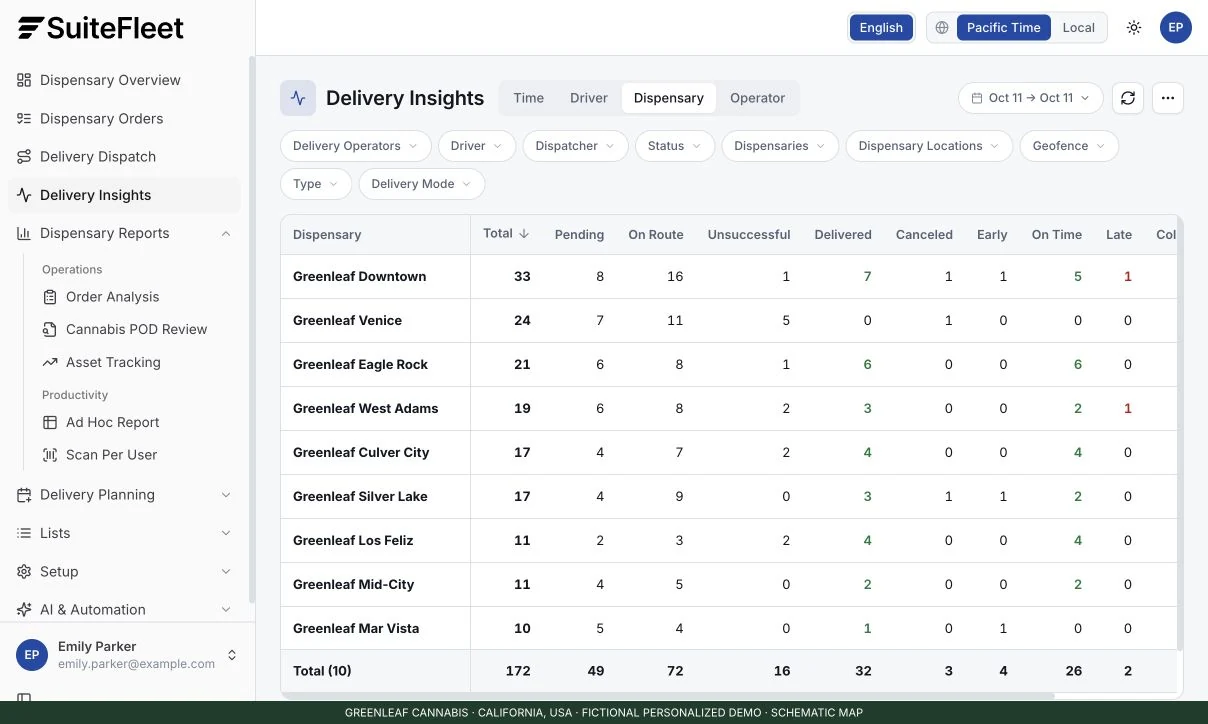Open the Dispensaries filter dropdown

pyautogui.click(x=781, y=146)
